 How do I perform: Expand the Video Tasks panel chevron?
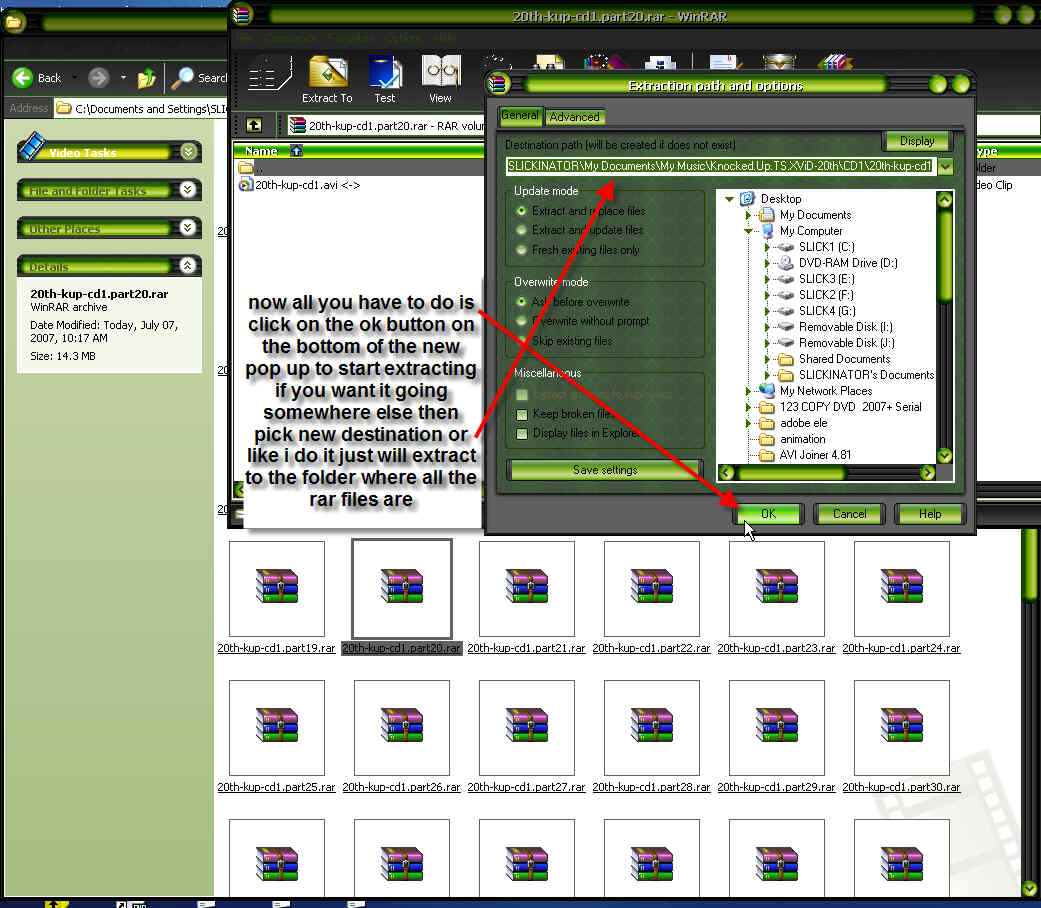click(x=189, y=152)
